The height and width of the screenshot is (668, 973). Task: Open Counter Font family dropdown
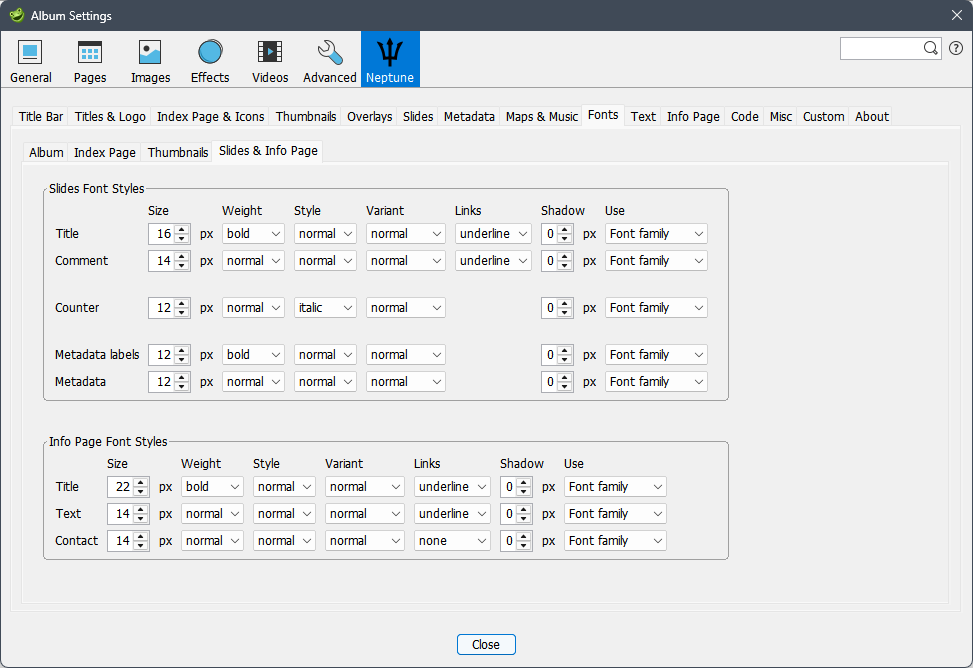pos(657,308)
